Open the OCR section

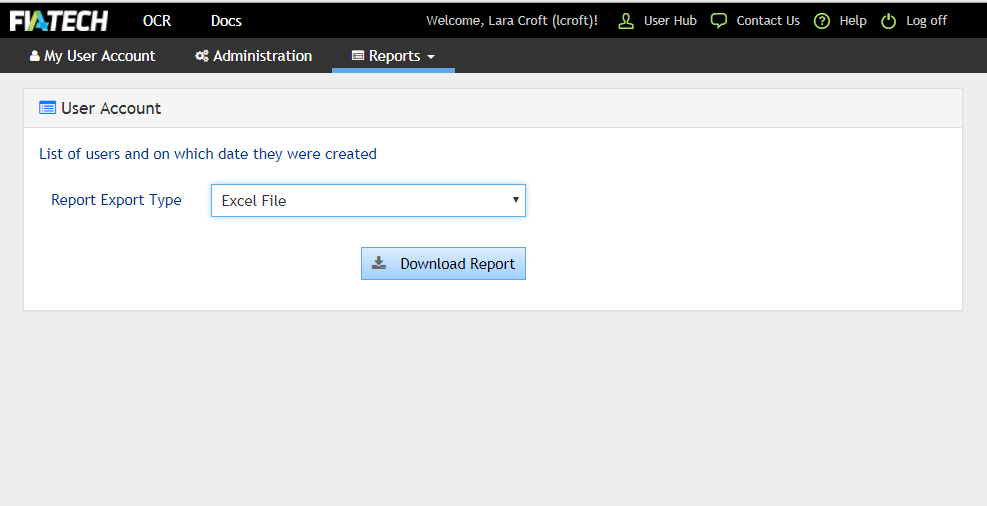[x=157, y=21]
